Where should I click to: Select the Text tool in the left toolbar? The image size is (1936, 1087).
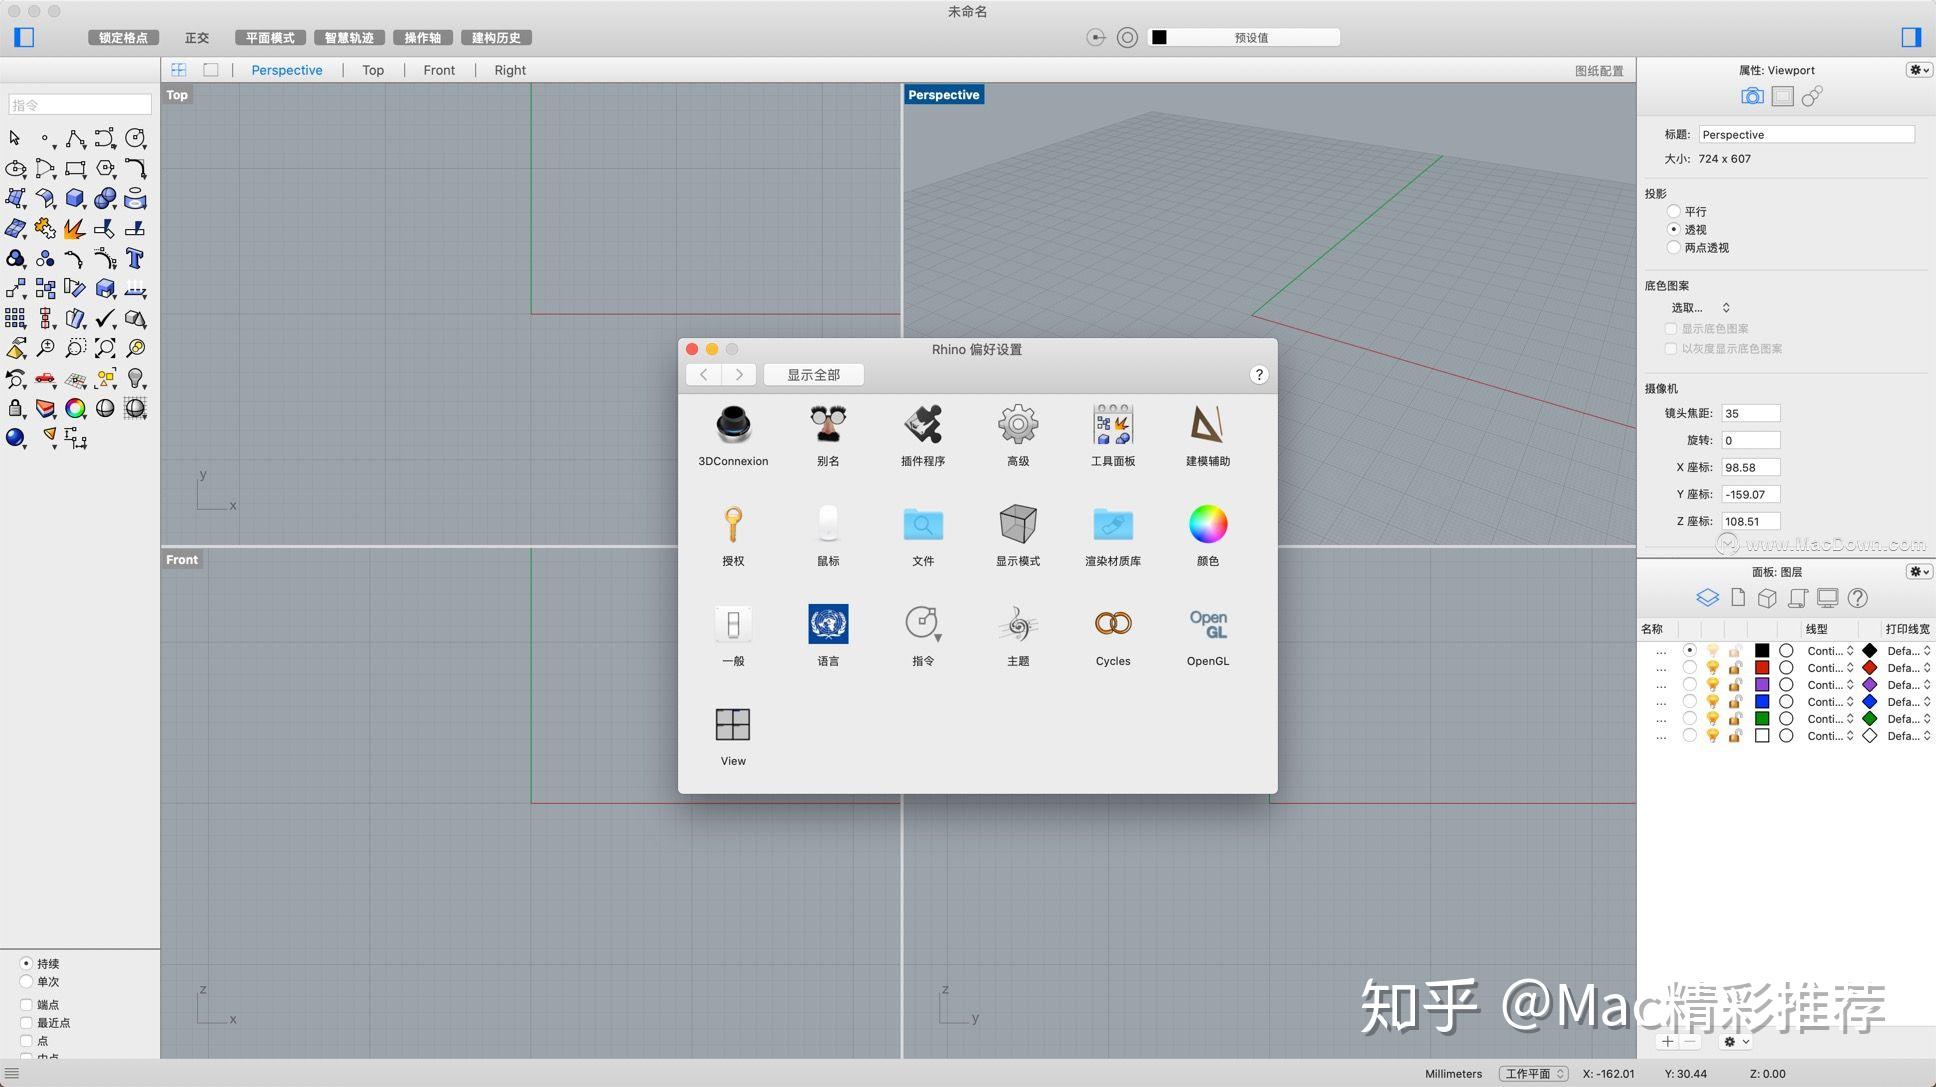tap(136, 259)
